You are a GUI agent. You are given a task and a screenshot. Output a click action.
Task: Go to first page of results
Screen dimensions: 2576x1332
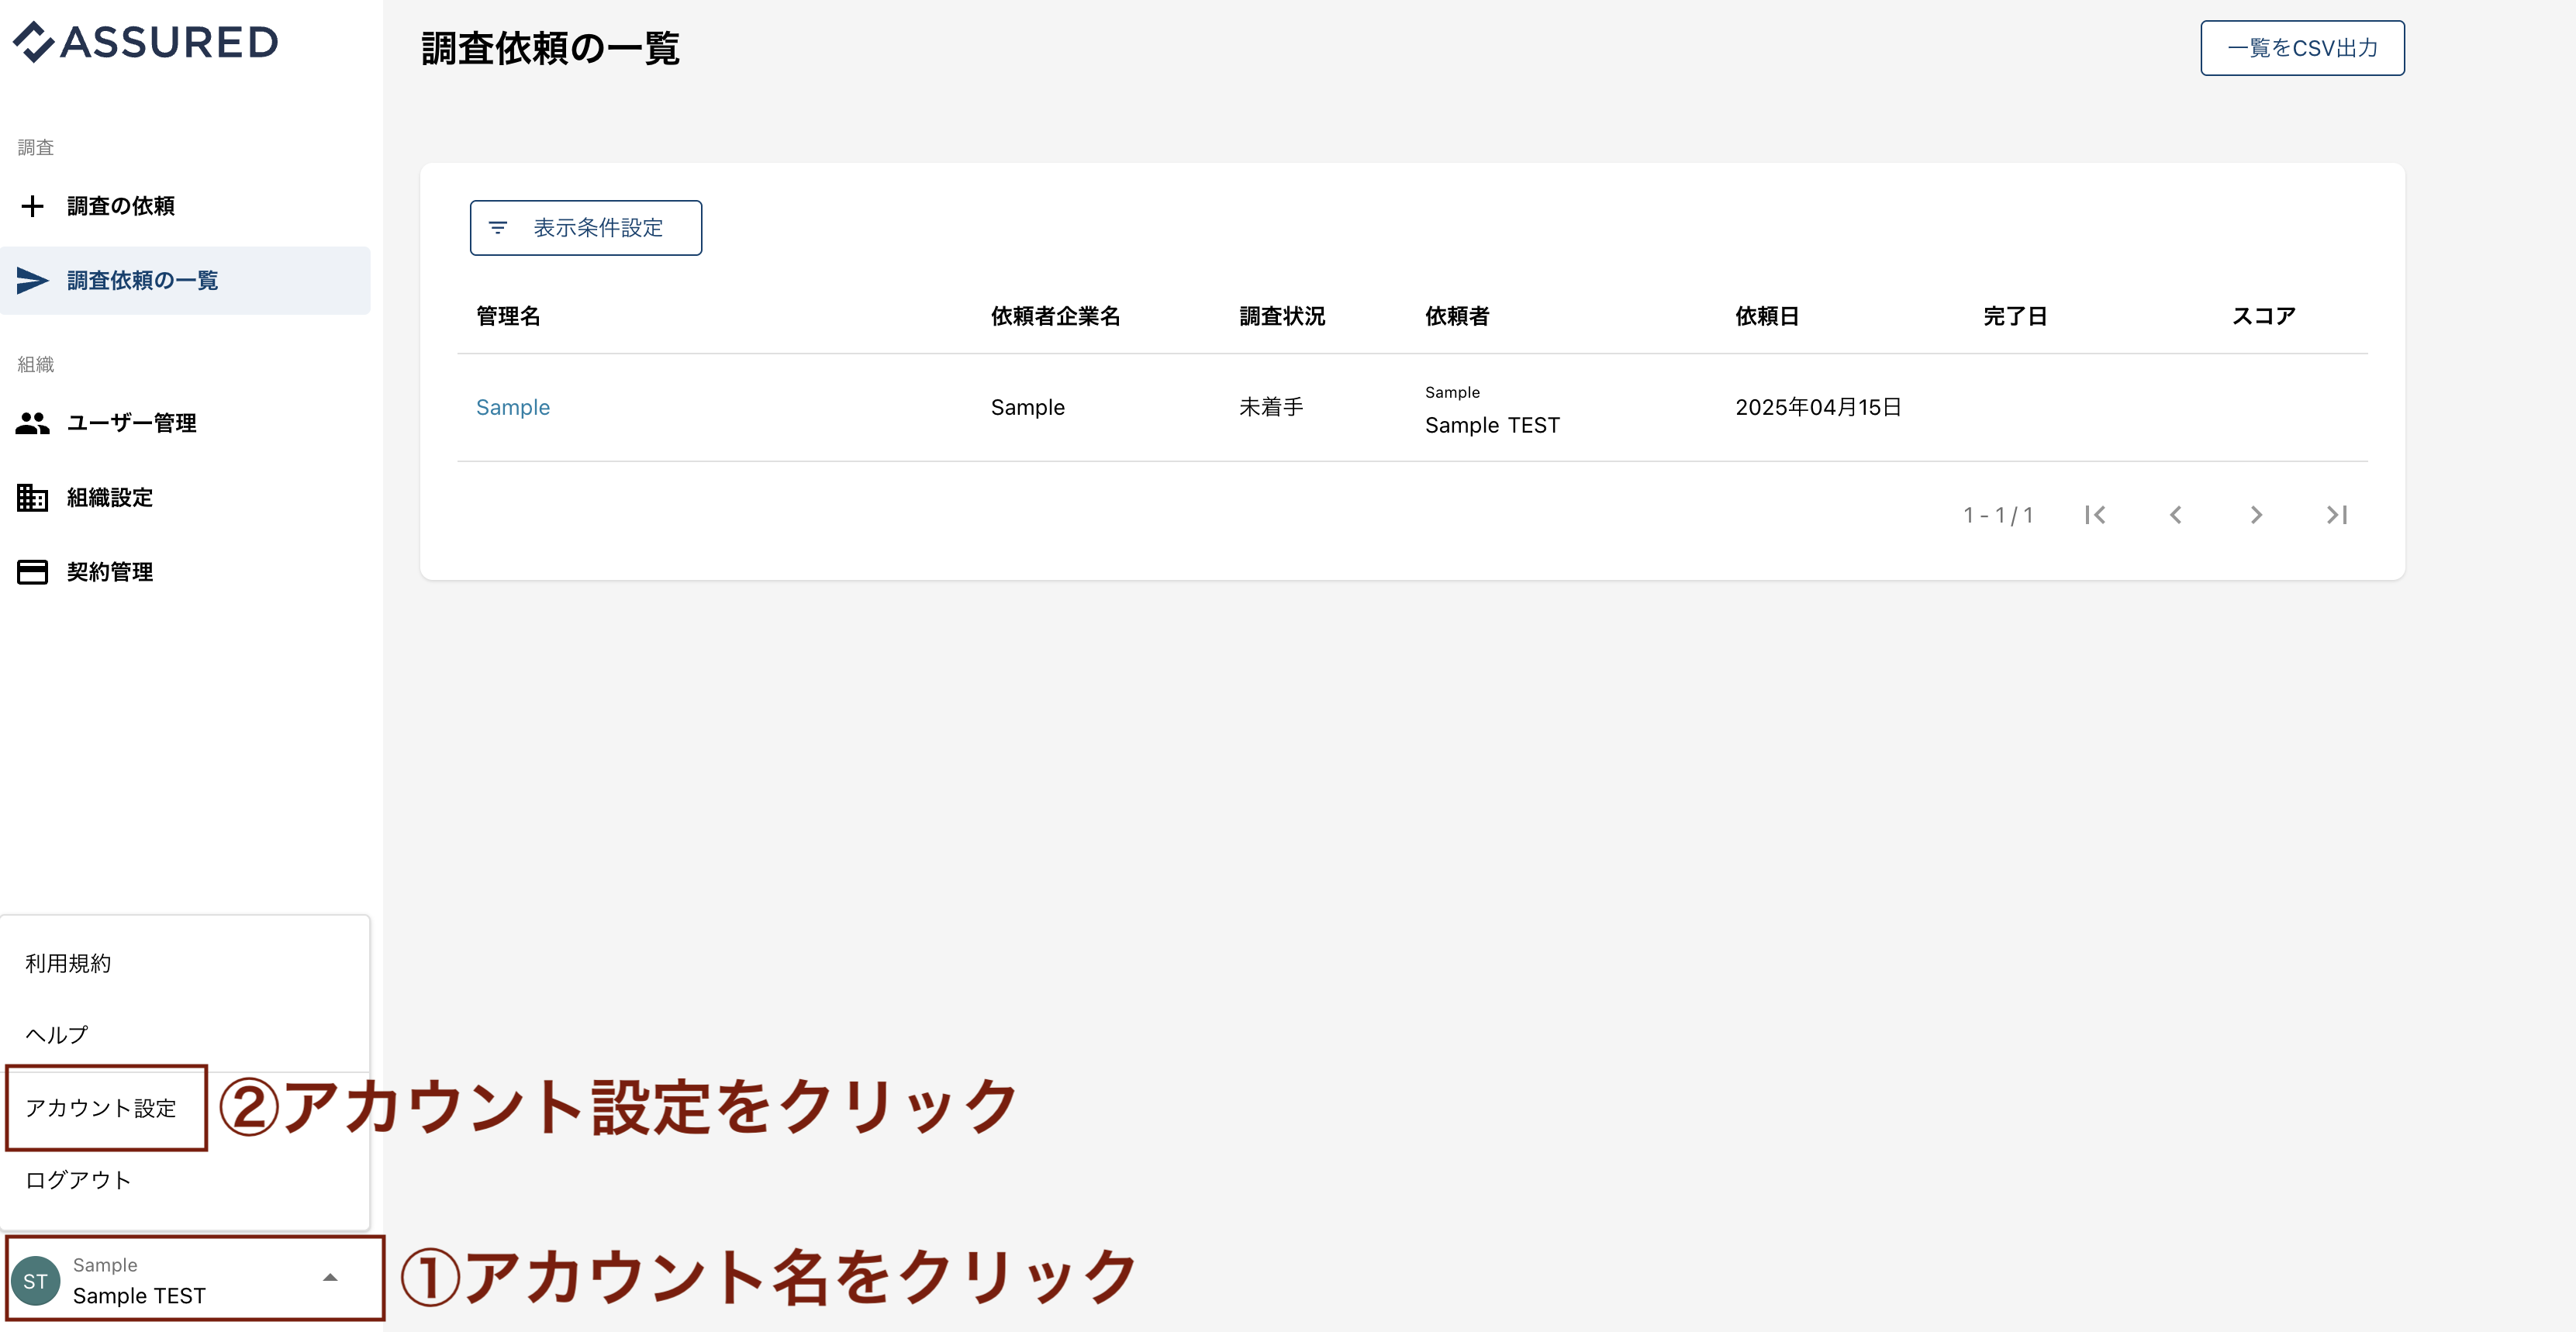(x=2095, y=515)
